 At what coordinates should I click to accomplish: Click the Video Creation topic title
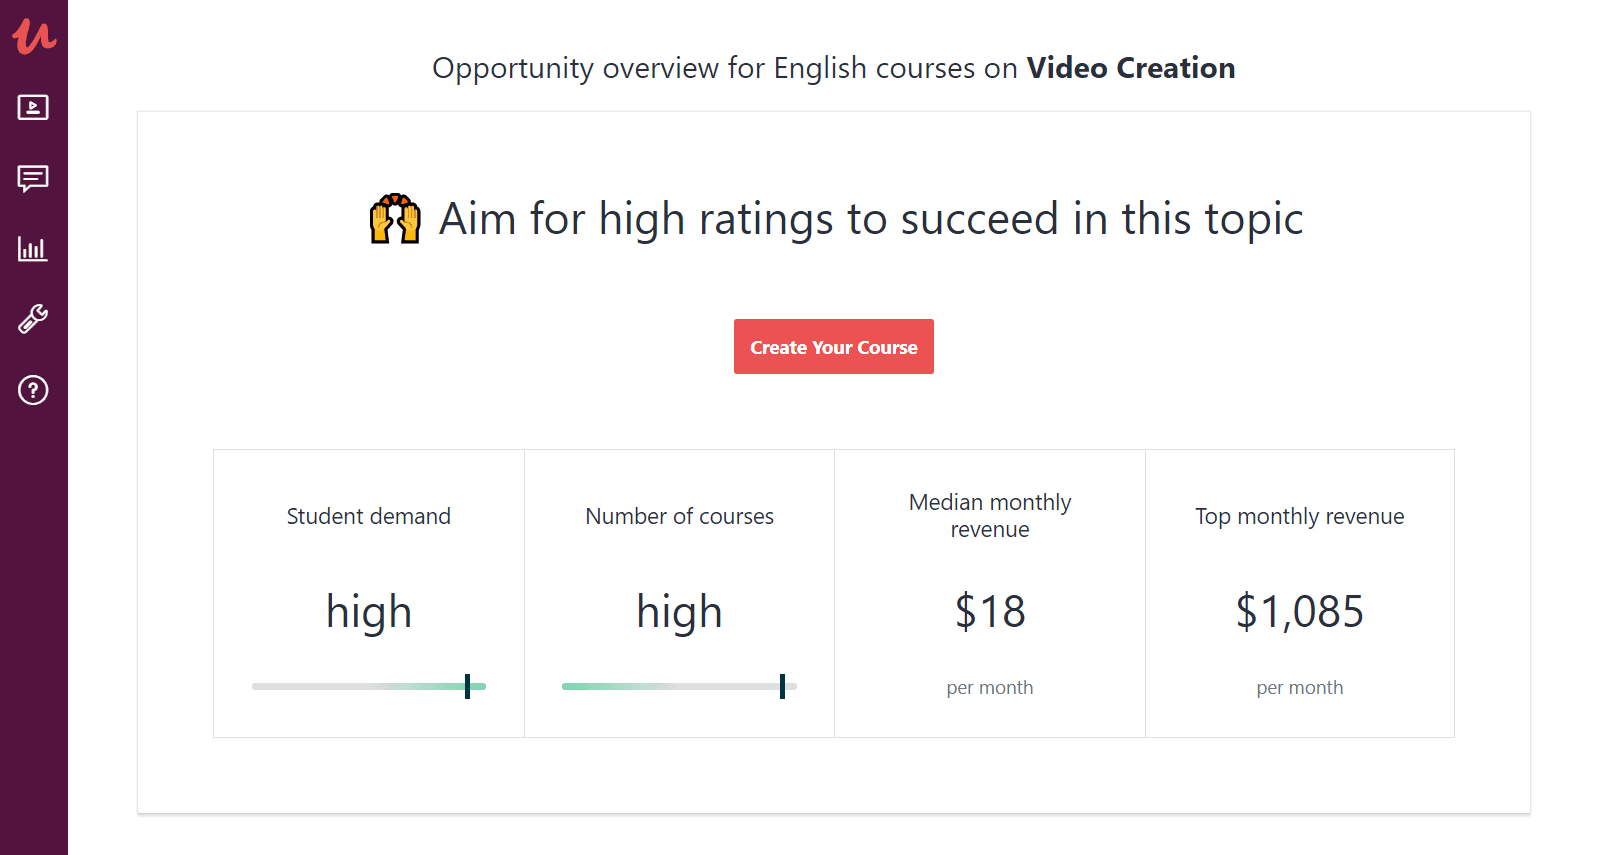(x=1131, y=68)
